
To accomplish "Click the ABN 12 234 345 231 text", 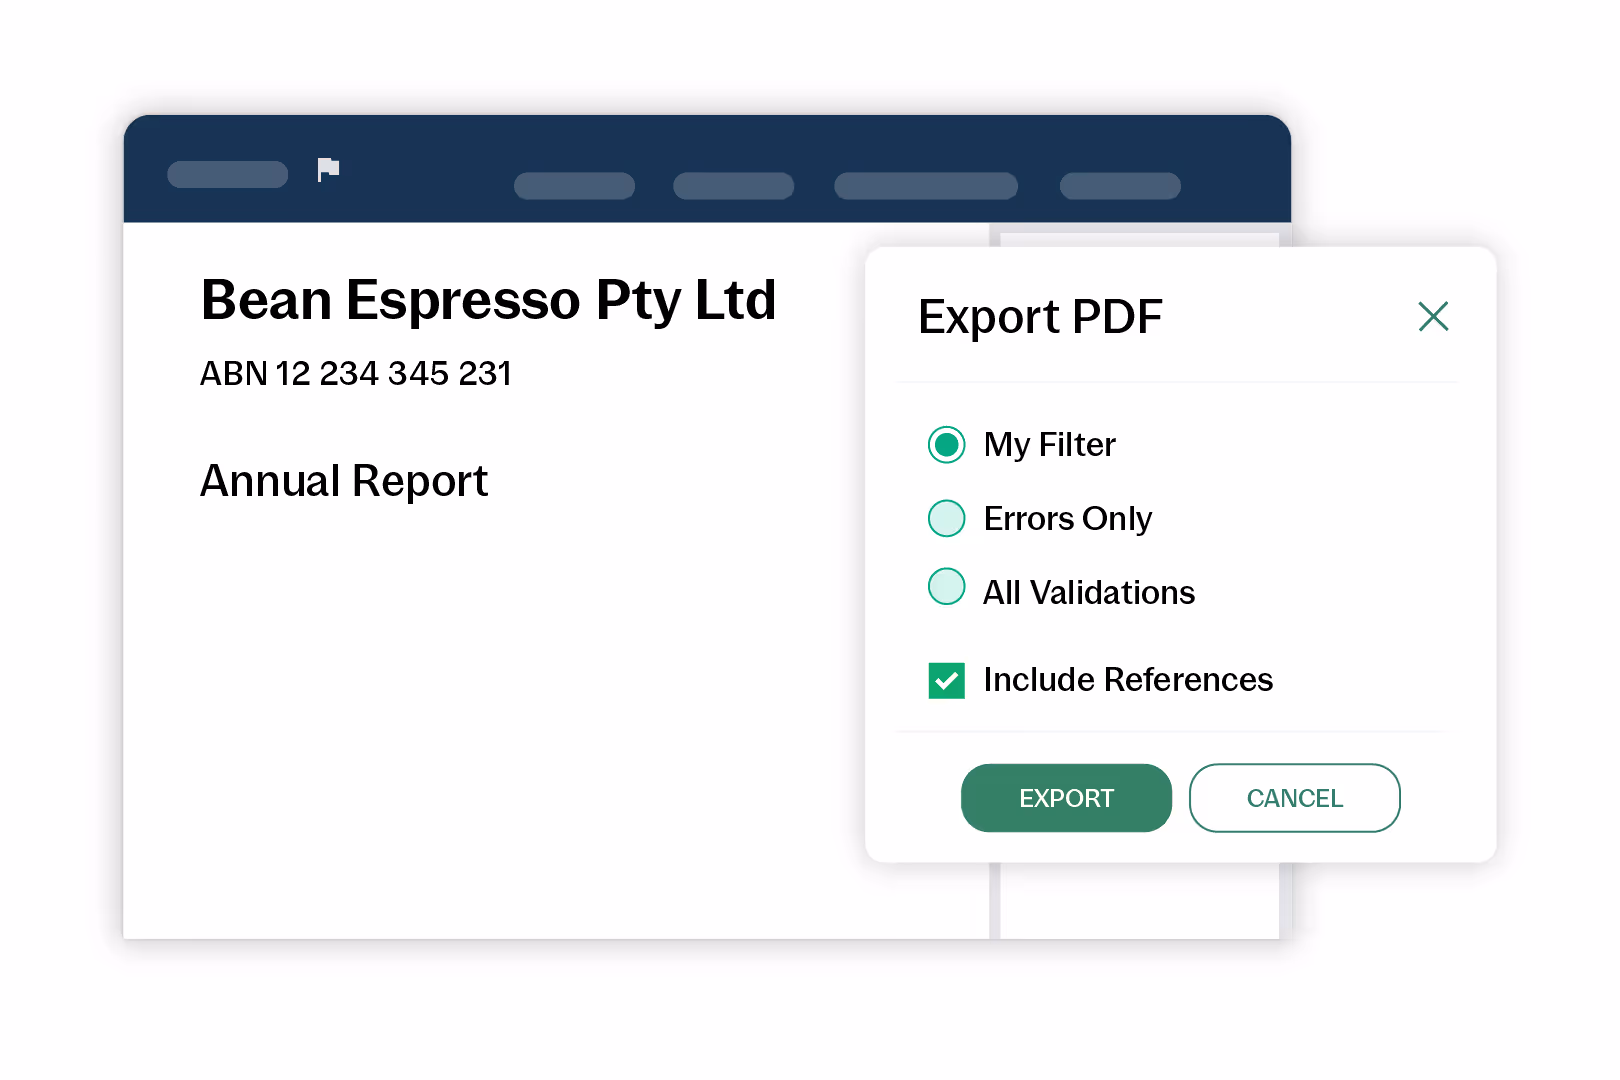I will pos(355,373).
